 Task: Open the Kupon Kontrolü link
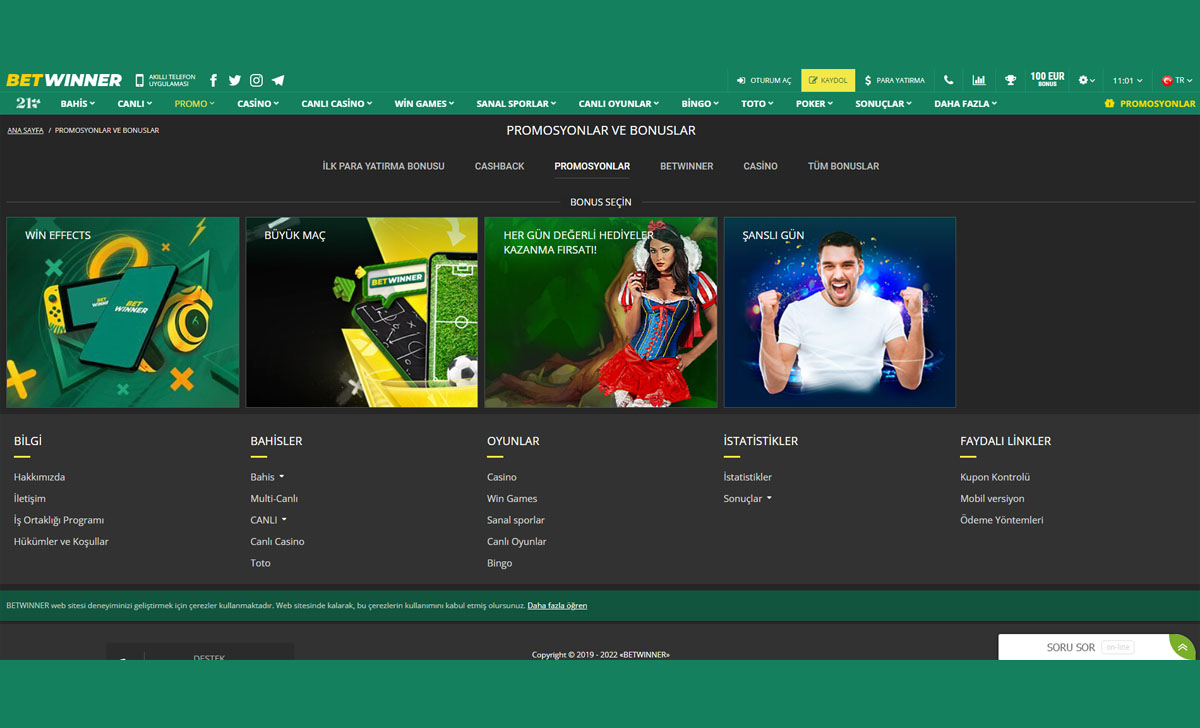995,477
